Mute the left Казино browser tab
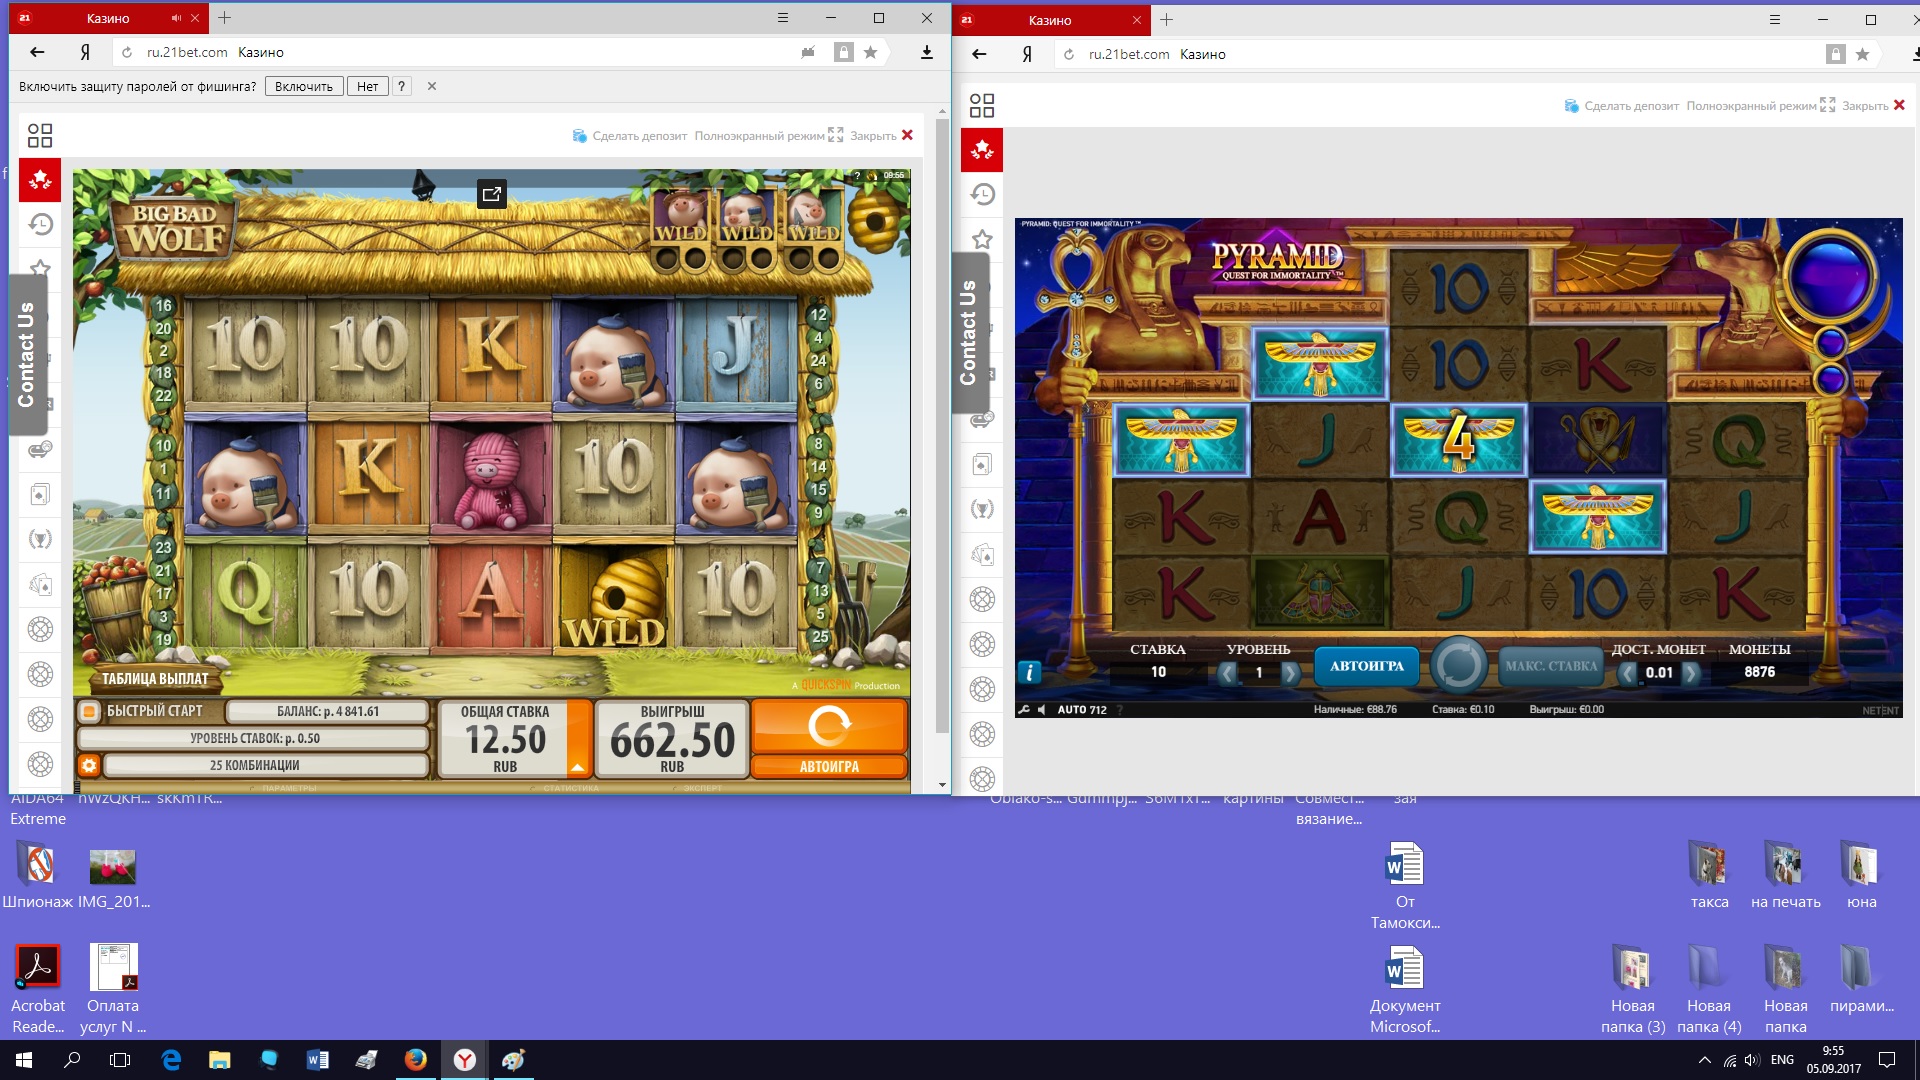 (176, 18)
